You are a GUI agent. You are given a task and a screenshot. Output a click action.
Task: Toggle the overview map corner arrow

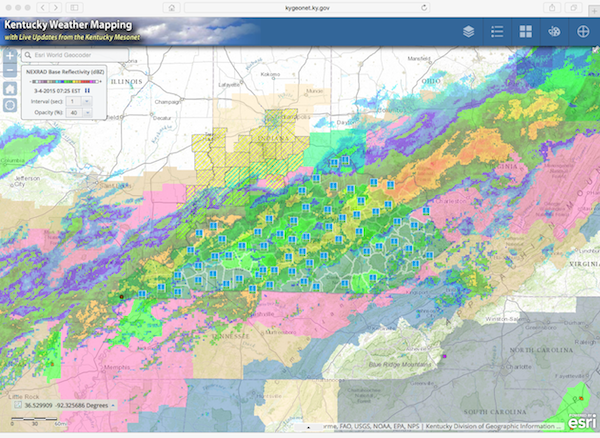(x=596, y=49)
